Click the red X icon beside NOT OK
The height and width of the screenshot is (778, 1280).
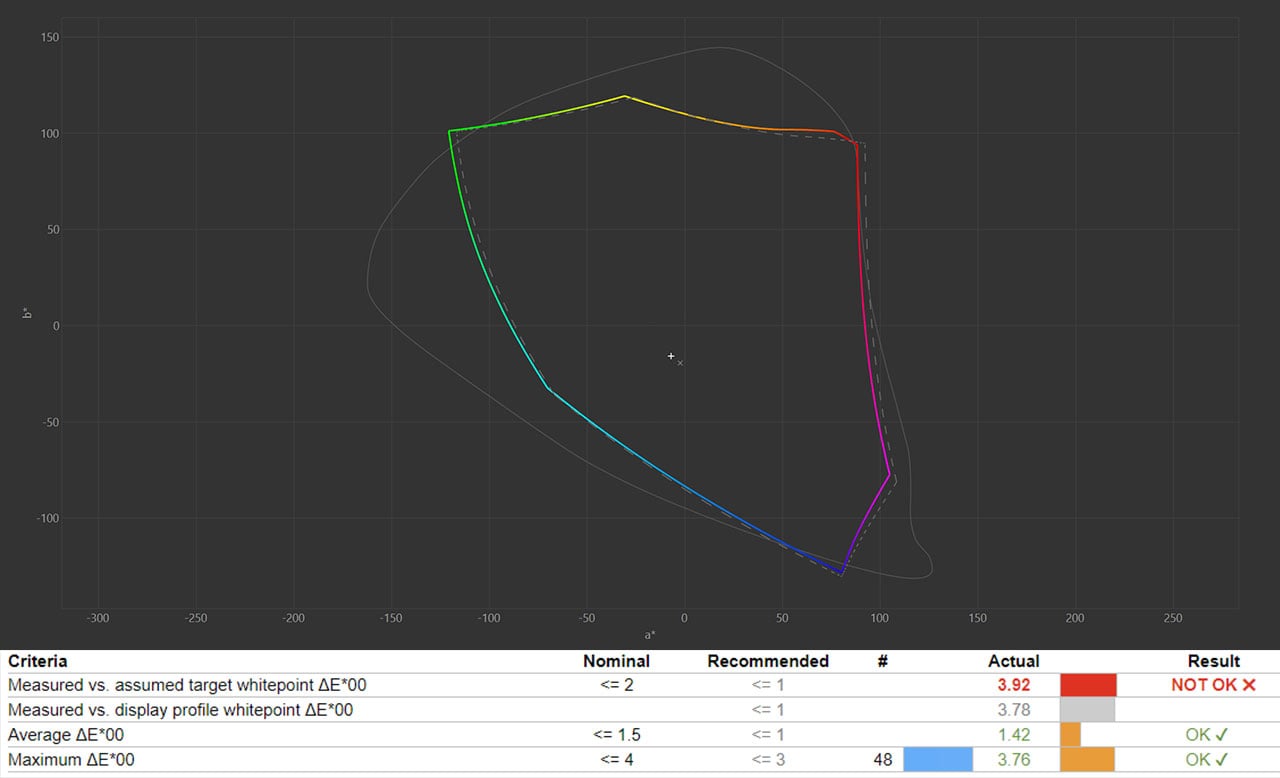[1247, 685]
